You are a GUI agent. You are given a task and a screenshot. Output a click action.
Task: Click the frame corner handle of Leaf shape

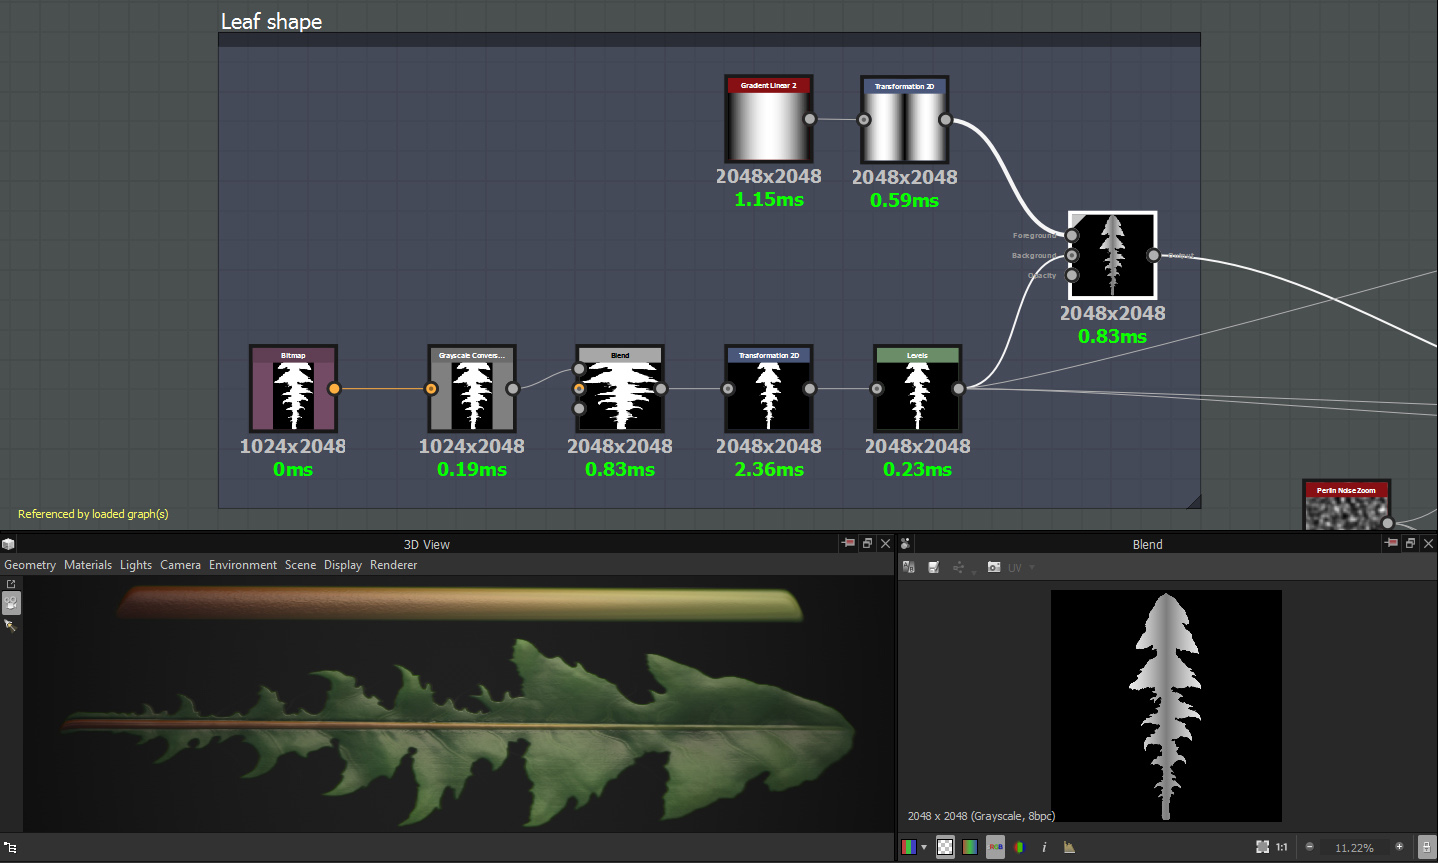[x=1193, y=501]
